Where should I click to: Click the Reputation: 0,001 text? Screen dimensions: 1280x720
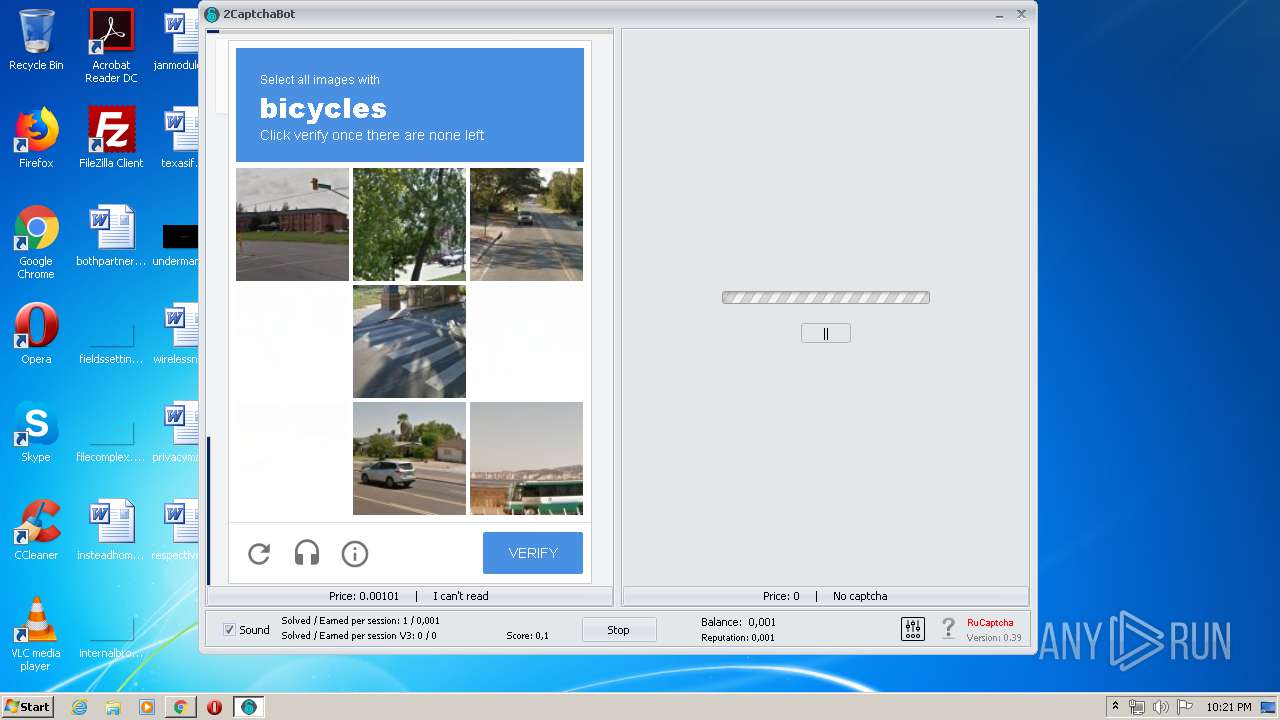(x=738, y=637)
